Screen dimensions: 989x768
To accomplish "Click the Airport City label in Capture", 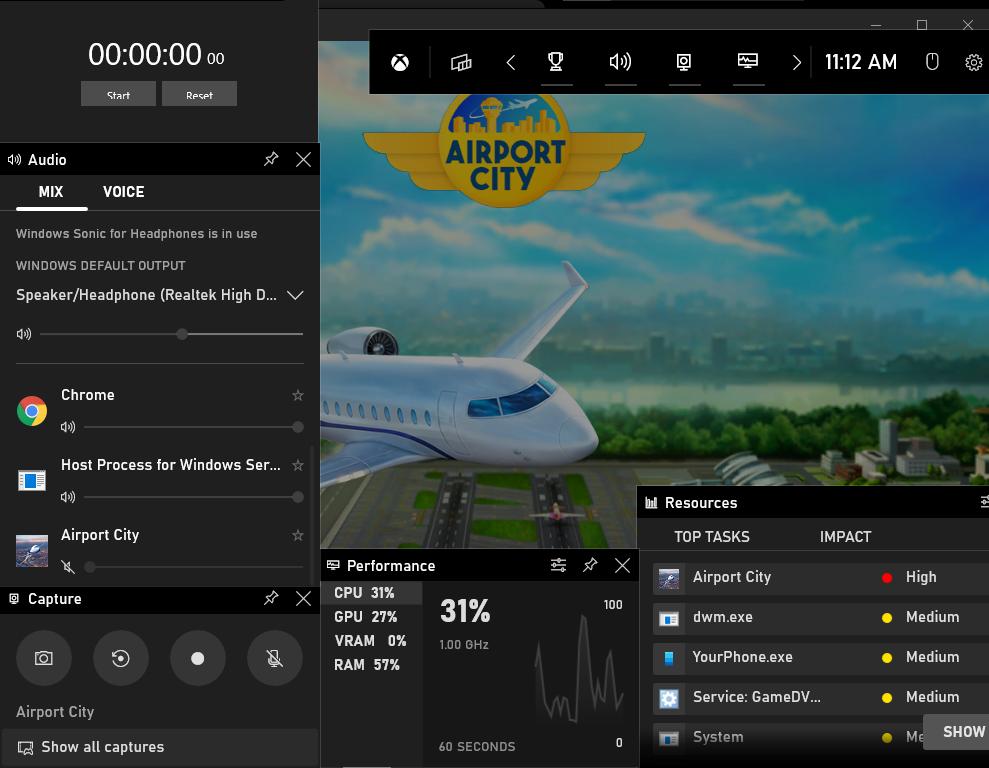I will pos(55,711).
